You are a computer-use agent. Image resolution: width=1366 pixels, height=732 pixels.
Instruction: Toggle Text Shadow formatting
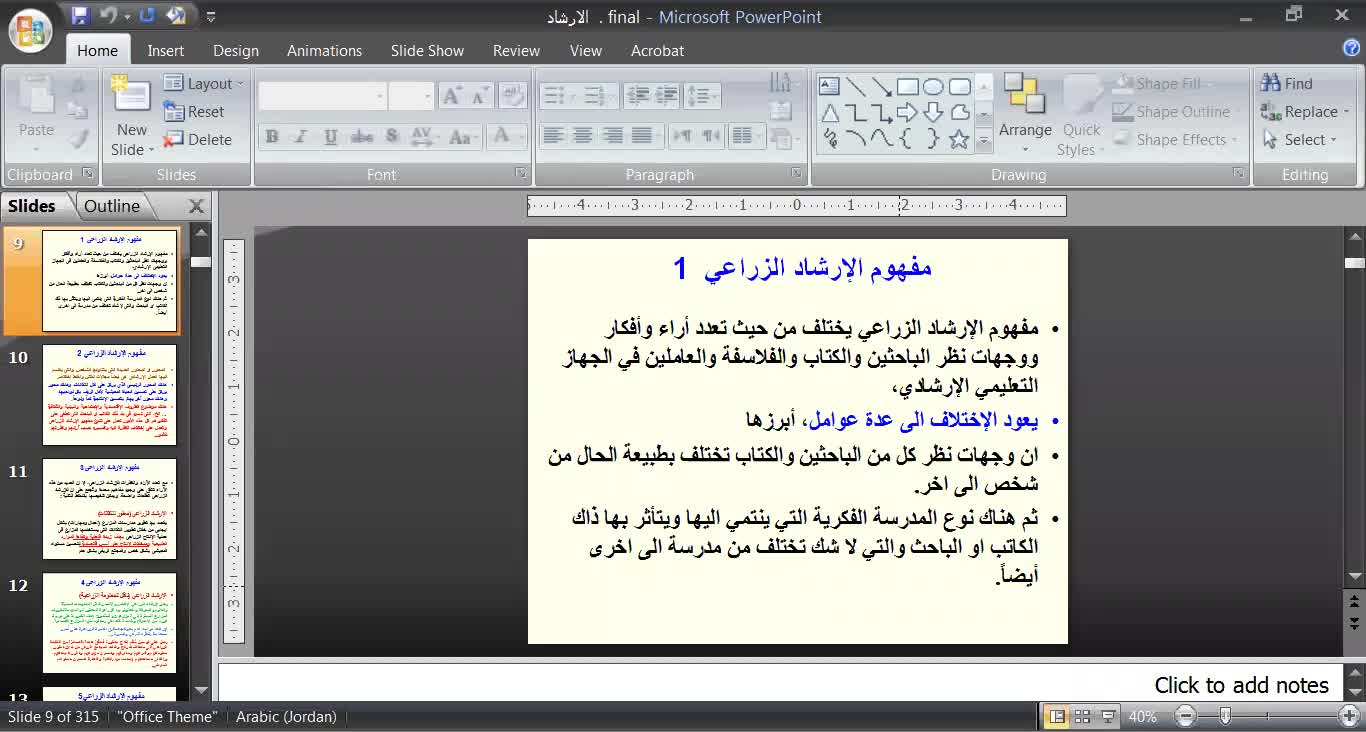click(391, 137)
